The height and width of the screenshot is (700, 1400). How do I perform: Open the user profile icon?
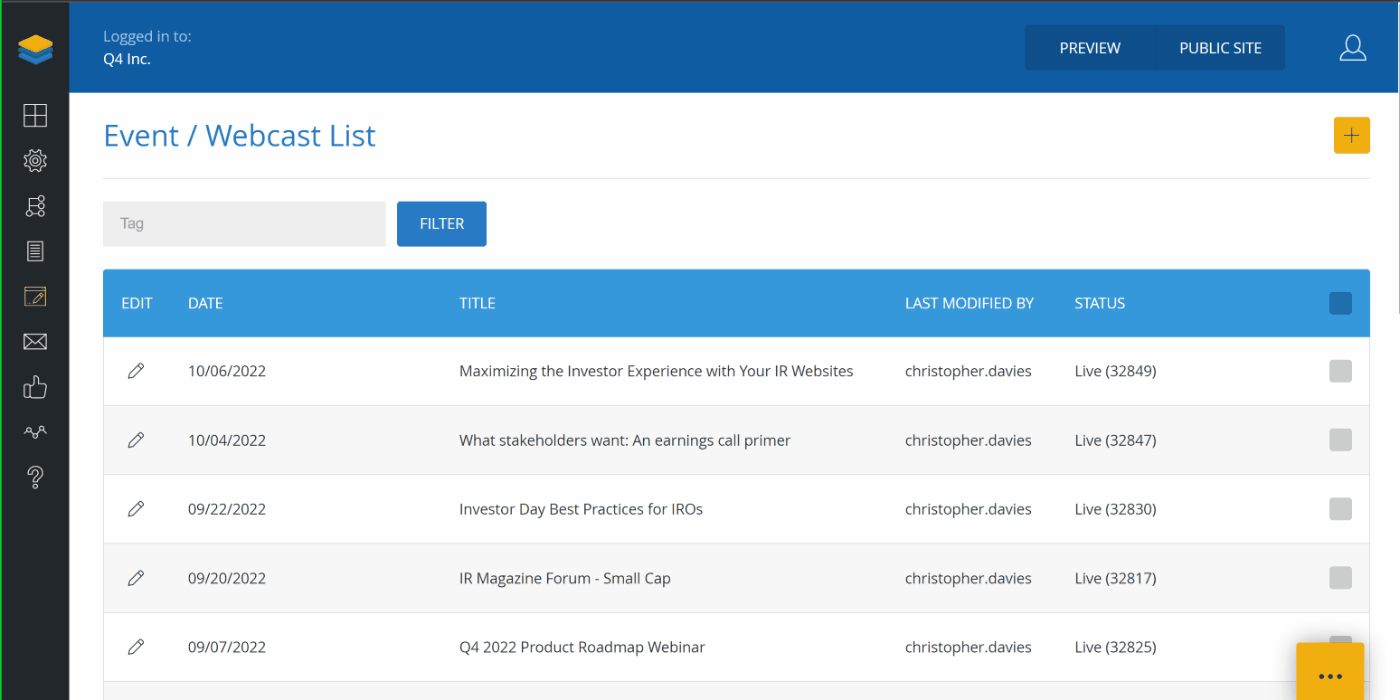pos(1352,48)
